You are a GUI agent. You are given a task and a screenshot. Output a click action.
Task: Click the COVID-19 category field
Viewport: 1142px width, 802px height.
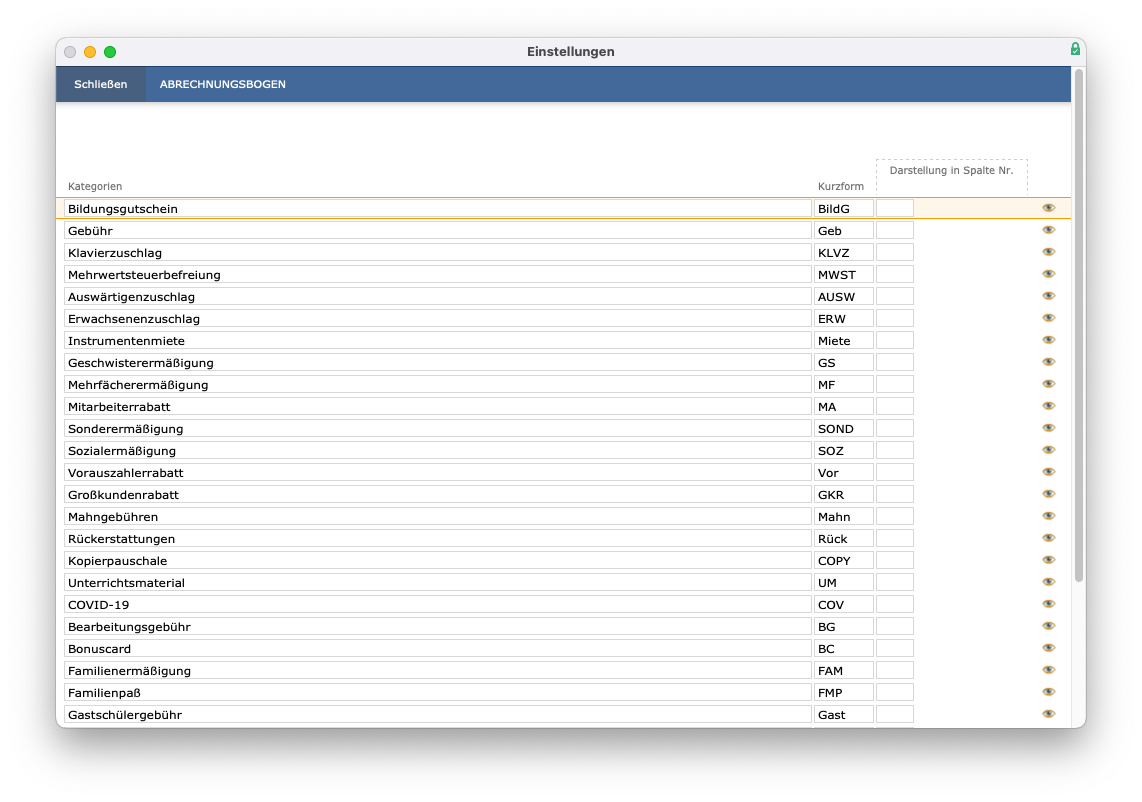(x=438, y=605)
